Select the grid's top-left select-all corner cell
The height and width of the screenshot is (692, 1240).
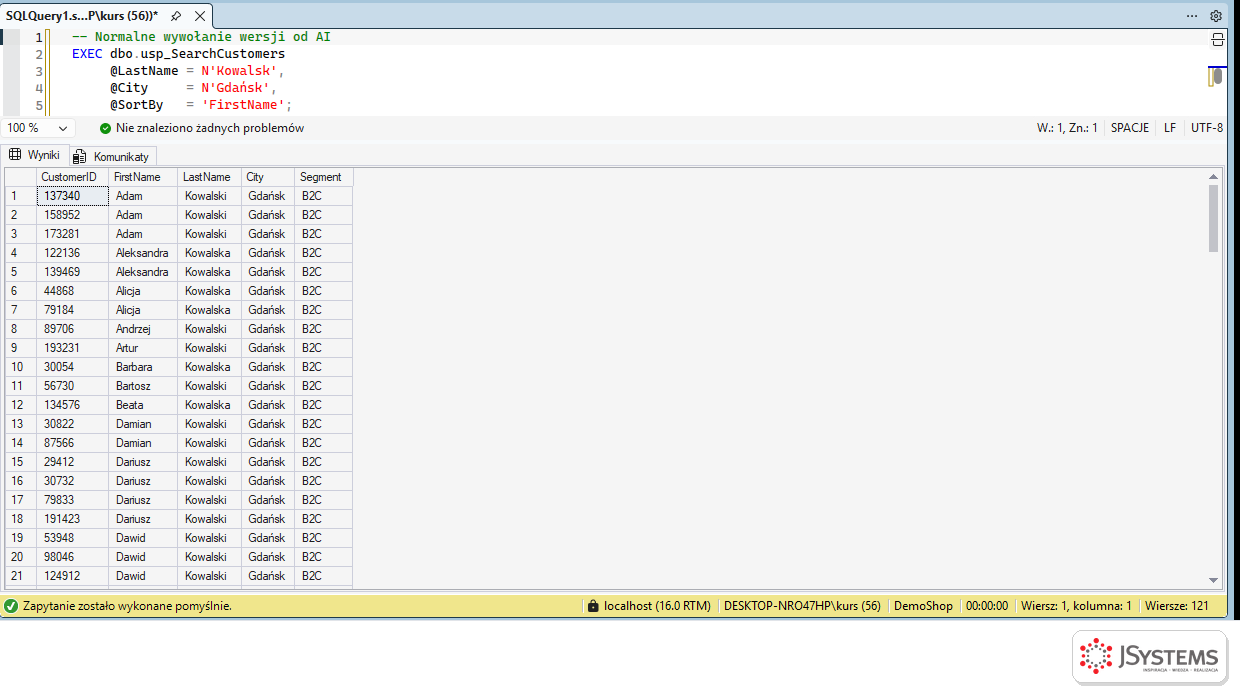(x=21, y=177)
